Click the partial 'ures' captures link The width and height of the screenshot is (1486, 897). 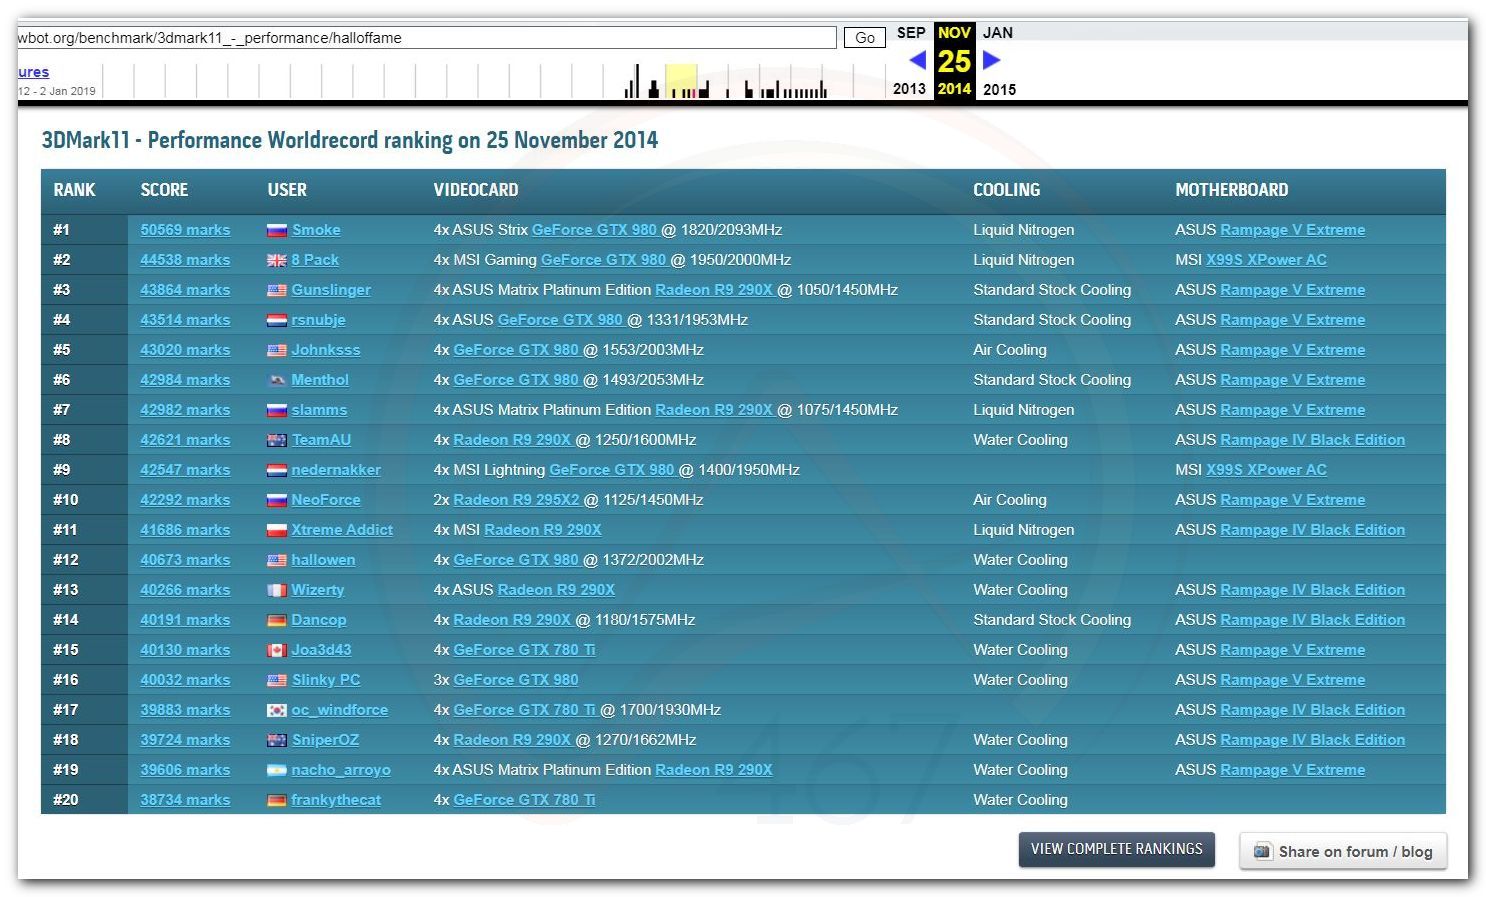(33, 72)
